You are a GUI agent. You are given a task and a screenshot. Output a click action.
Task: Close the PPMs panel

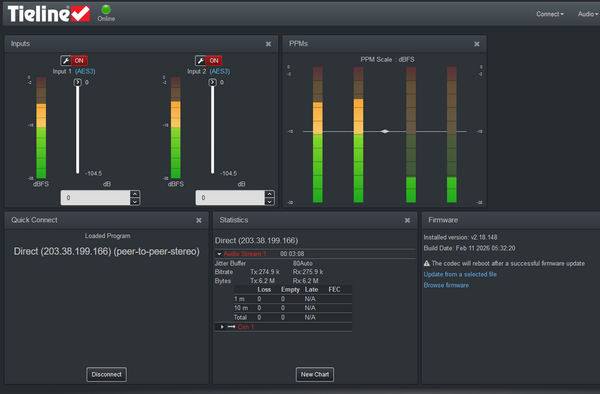coord(477,44)
